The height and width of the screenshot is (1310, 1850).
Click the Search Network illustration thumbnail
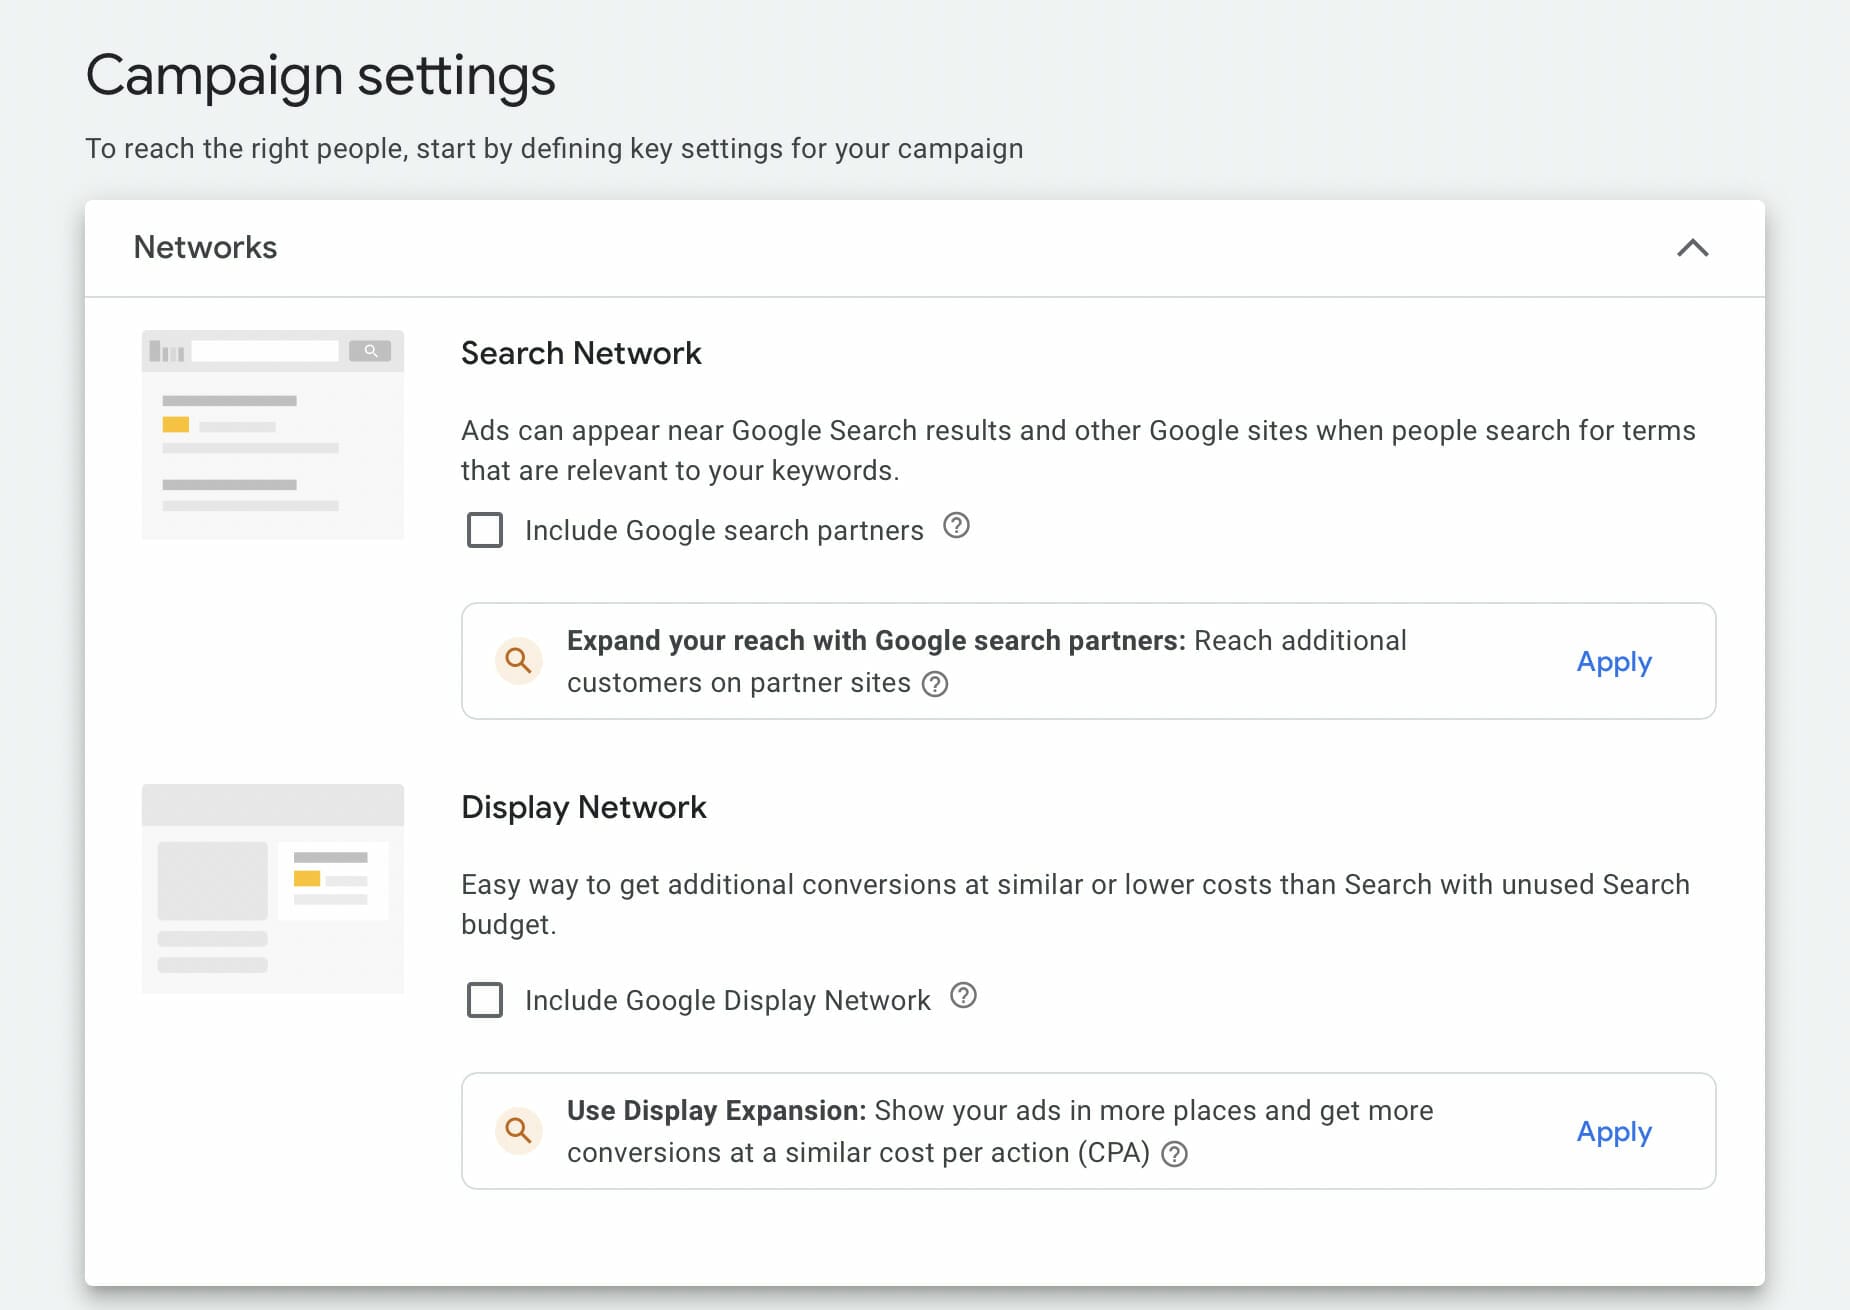tap(272, 435)
